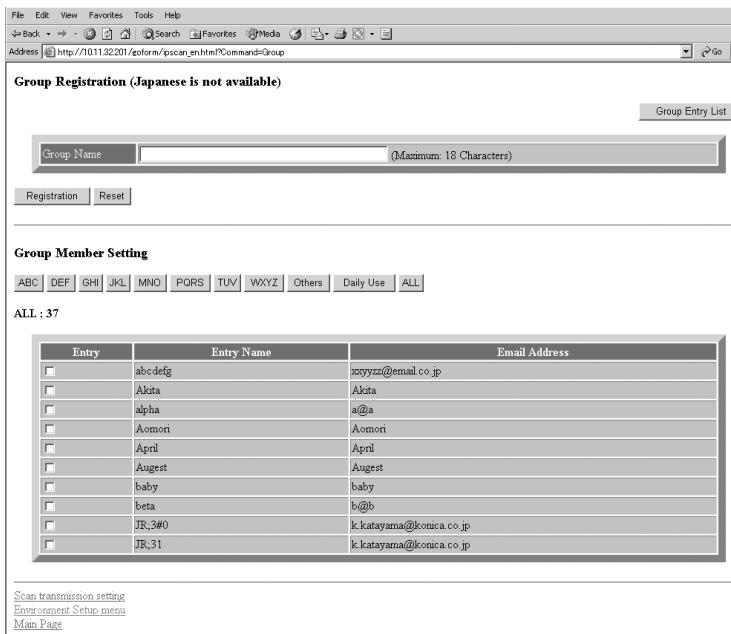Click the Go button next to address

(x=712, y=52)
